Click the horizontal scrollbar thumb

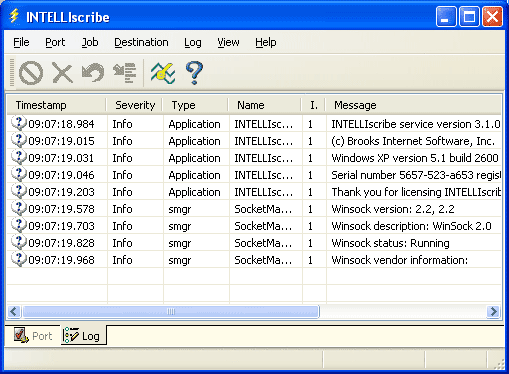point(170,312)
